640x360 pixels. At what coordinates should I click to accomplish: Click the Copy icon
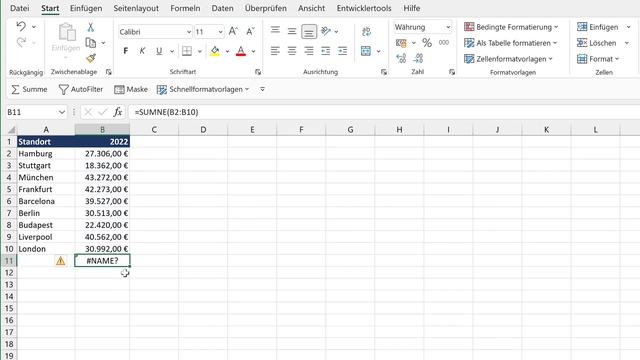pos(91,42)
